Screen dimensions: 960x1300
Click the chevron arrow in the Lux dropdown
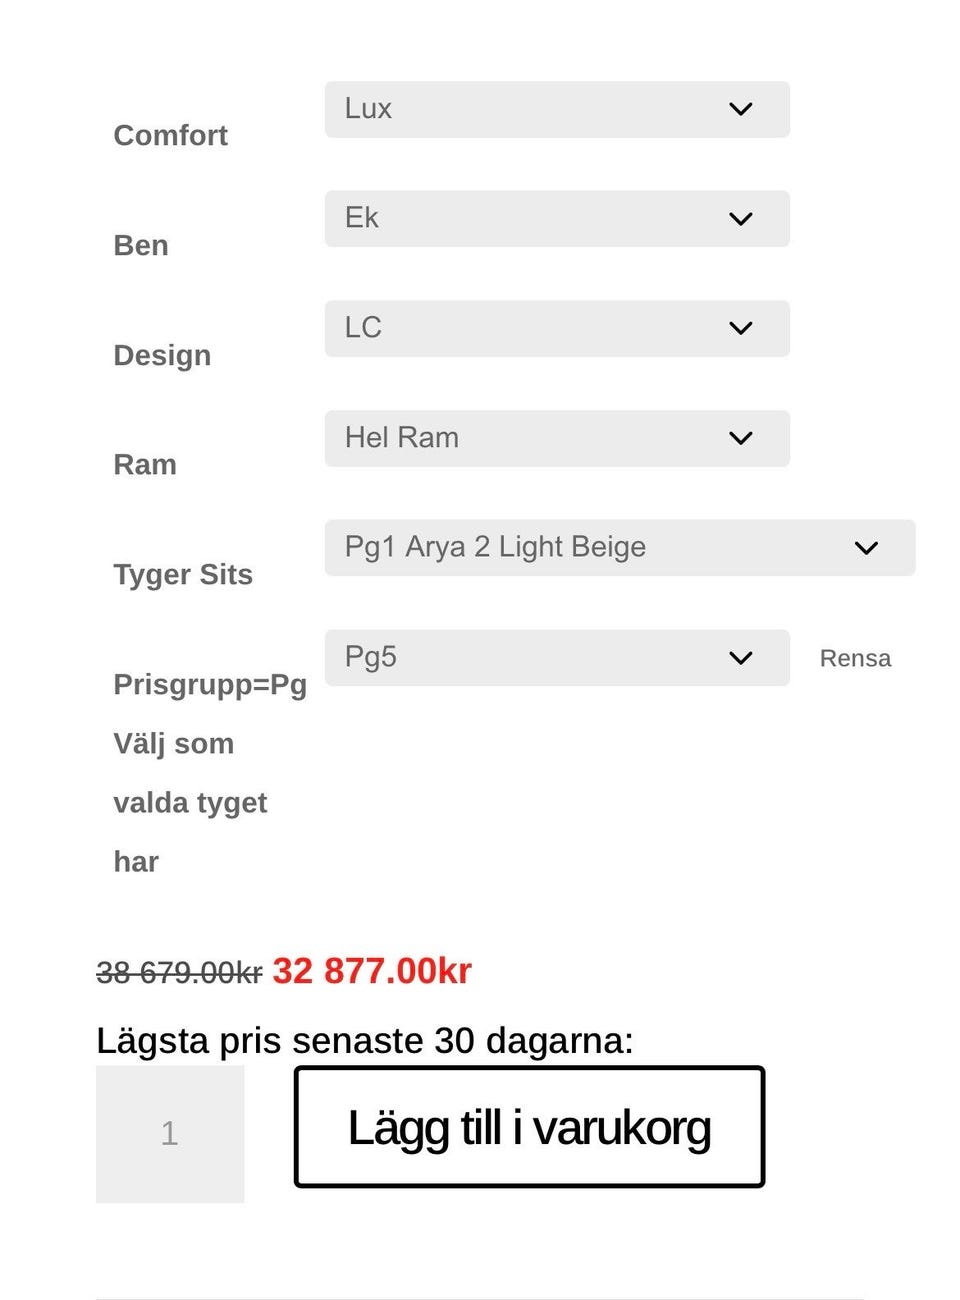740,109
